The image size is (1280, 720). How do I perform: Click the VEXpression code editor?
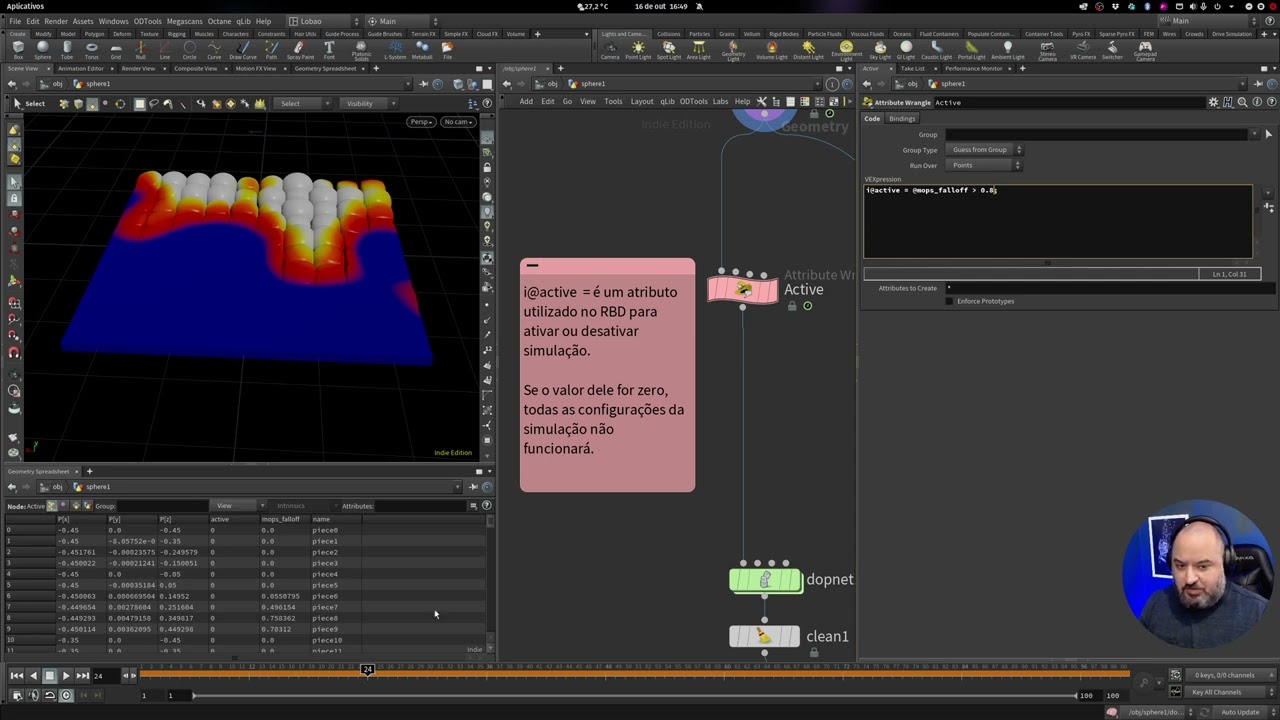tap(1057, 221)
